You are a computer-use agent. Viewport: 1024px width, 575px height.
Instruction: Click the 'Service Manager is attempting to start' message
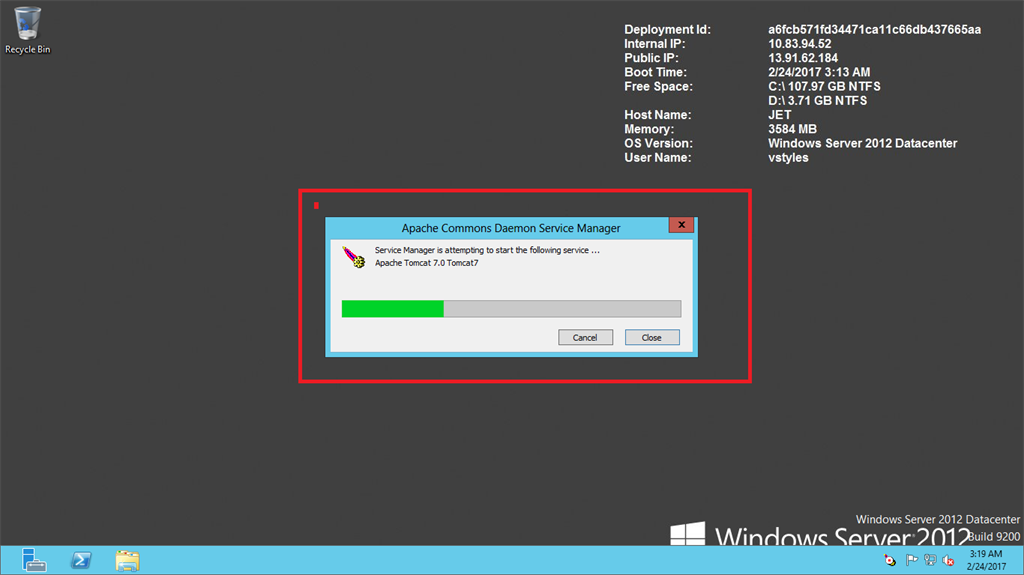click(487, 250)
